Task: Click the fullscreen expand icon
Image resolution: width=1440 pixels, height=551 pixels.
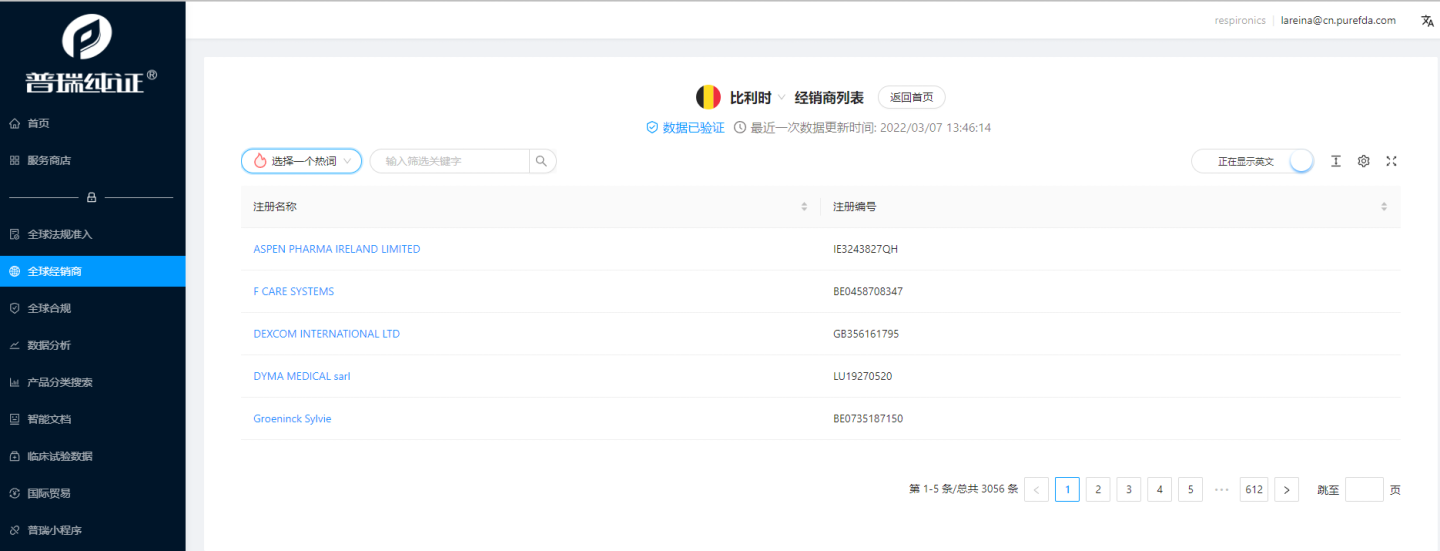Action: (x=1391, y=161)
